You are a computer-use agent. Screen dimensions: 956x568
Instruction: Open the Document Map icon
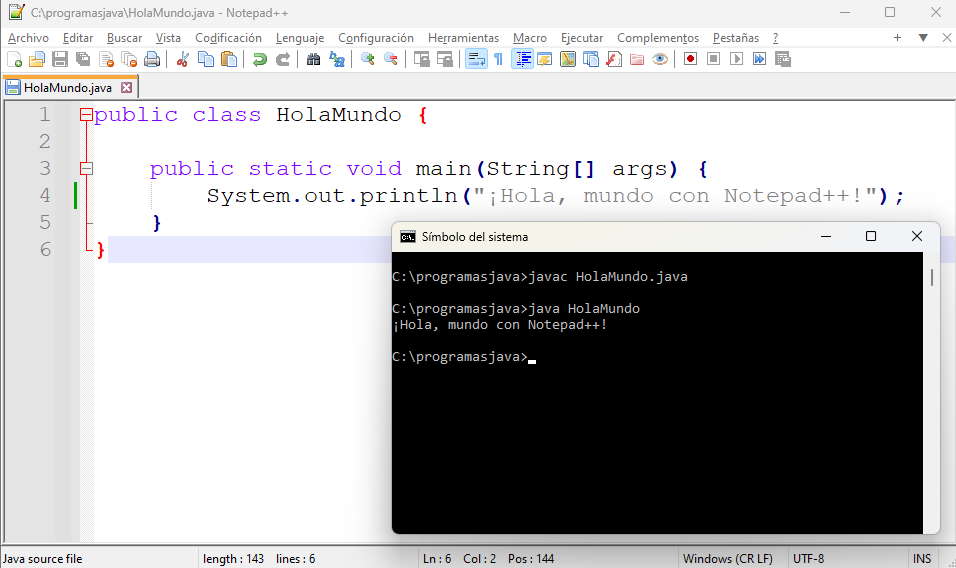point(568,59)
